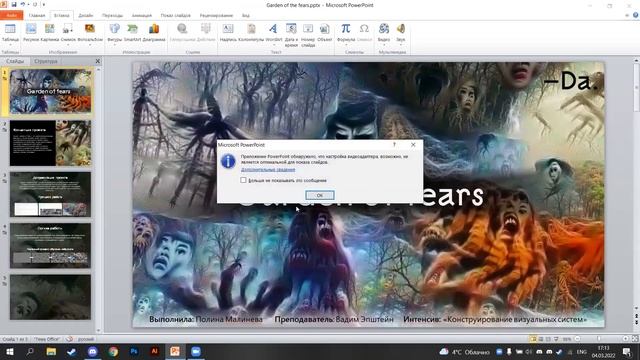640x360 pixels.
Task: Switch to Slide Sorter view
Action: point(541,339)
